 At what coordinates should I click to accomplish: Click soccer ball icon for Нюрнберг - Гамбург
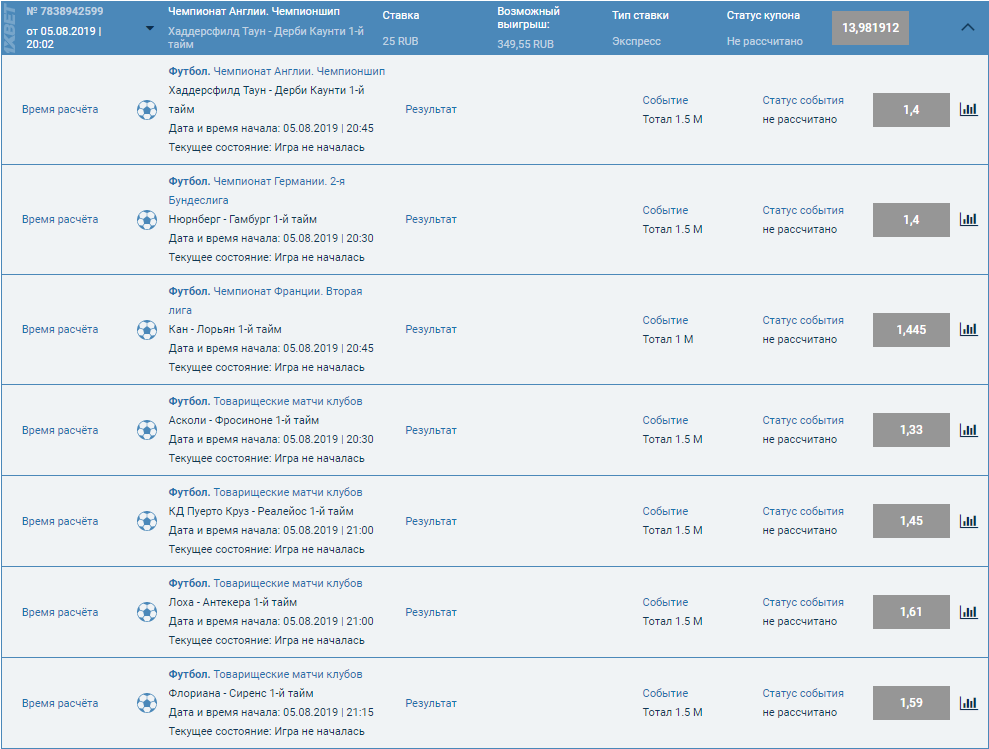click(147, 219)
